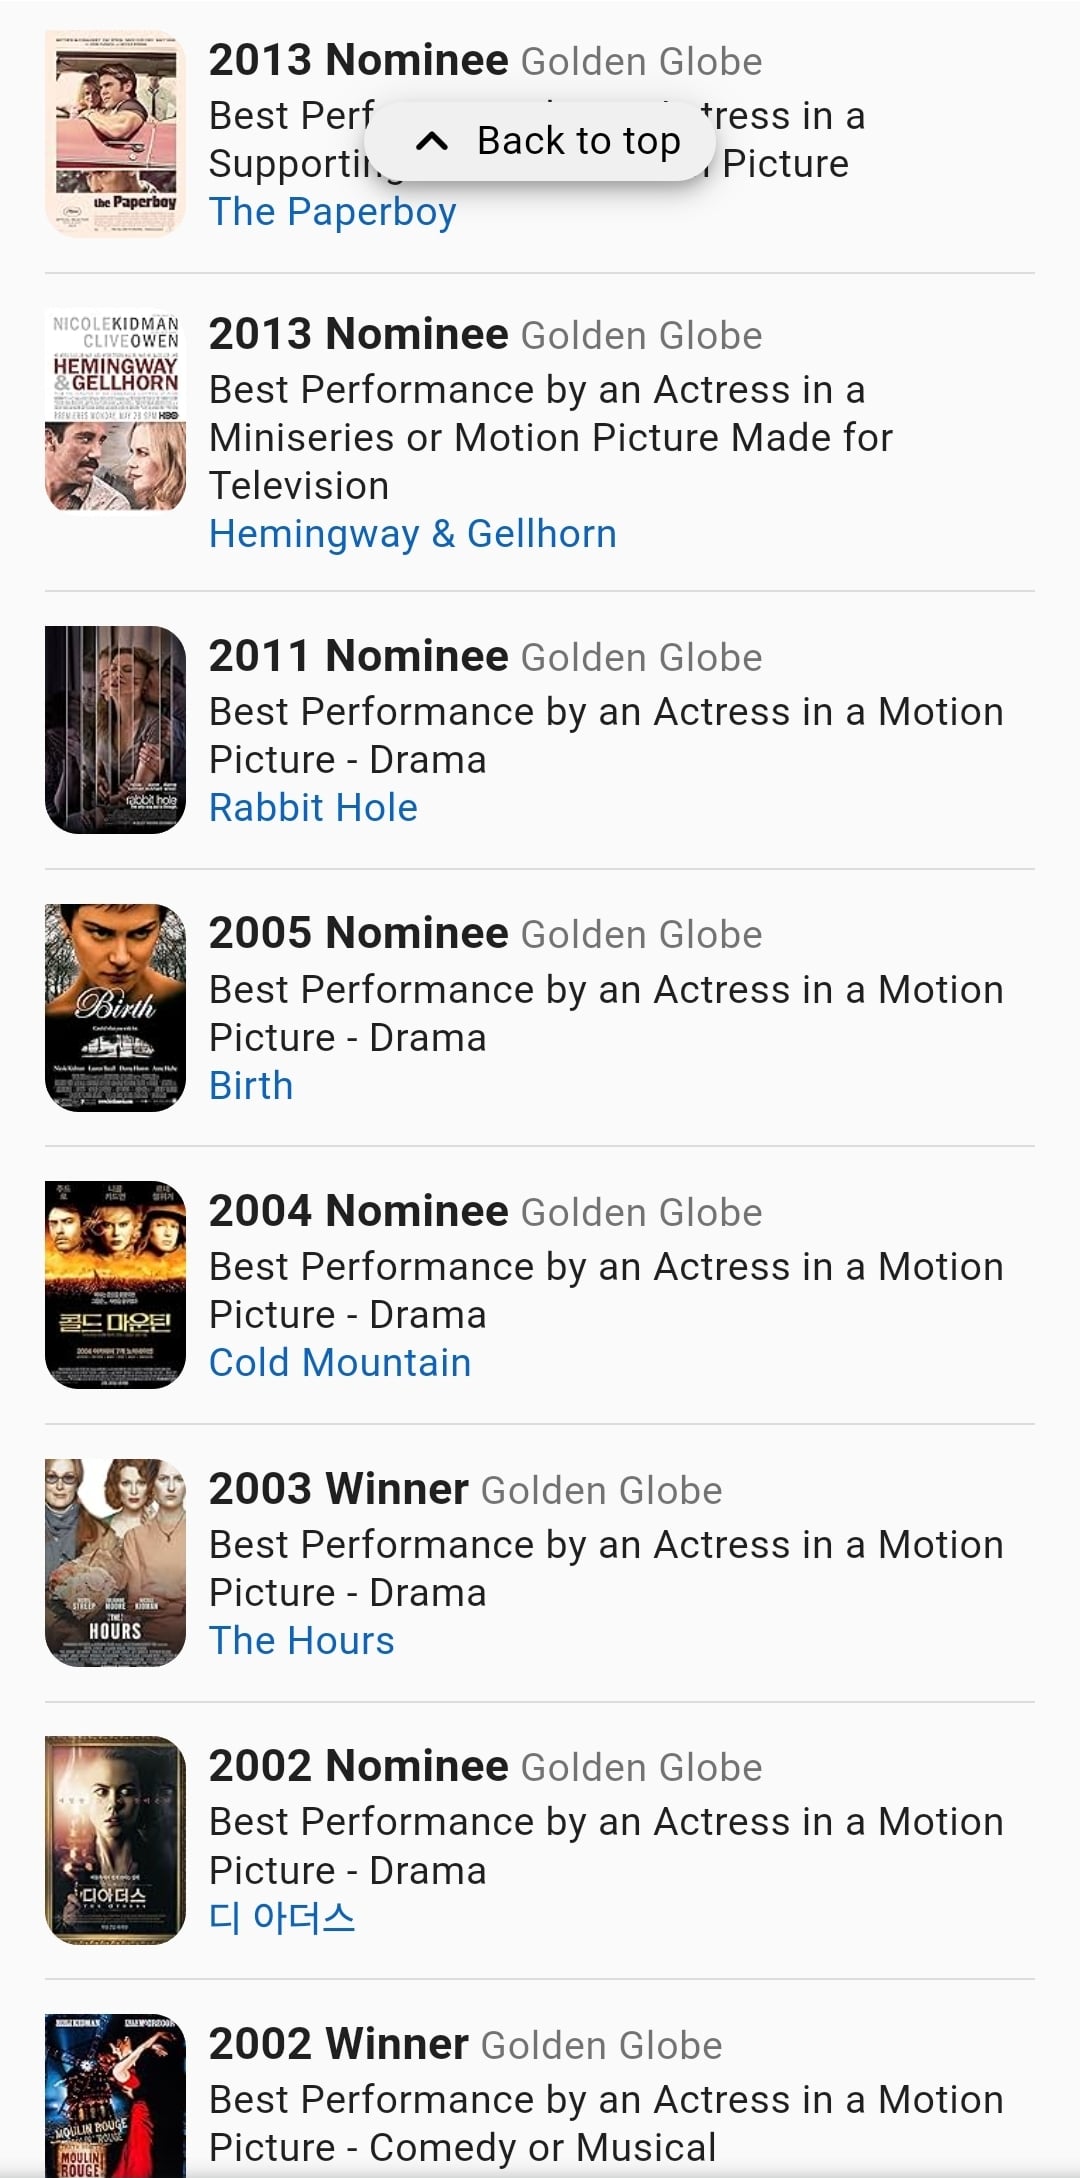1080x2178 pixels.
Task: Tap The Hours poster image
Action: (x=116, y=1563)
